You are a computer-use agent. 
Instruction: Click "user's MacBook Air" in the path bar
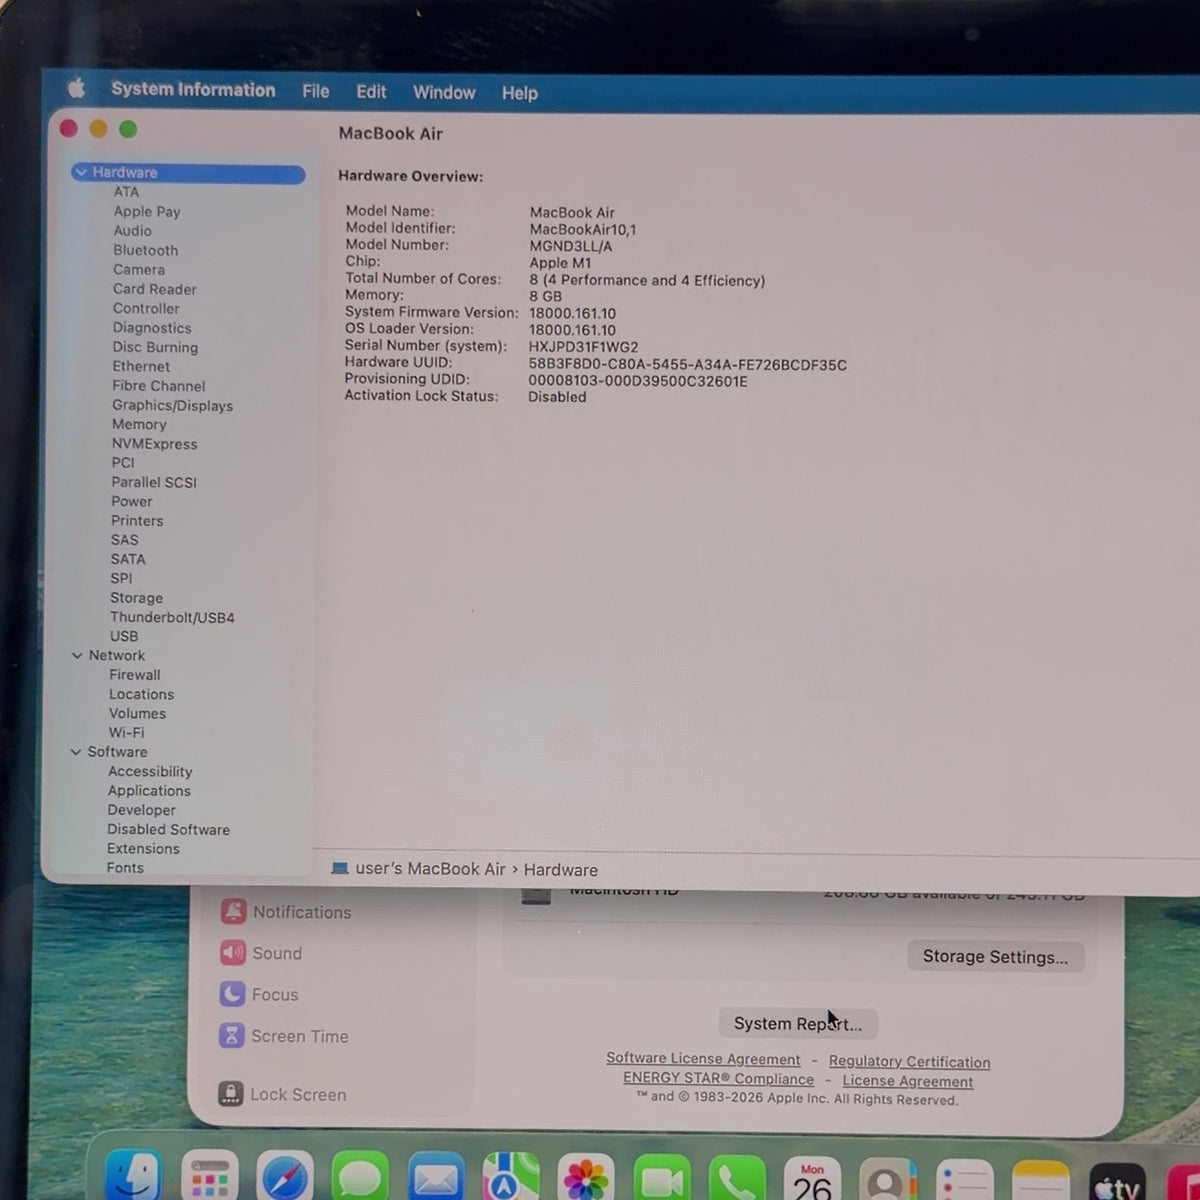[430, 869]
